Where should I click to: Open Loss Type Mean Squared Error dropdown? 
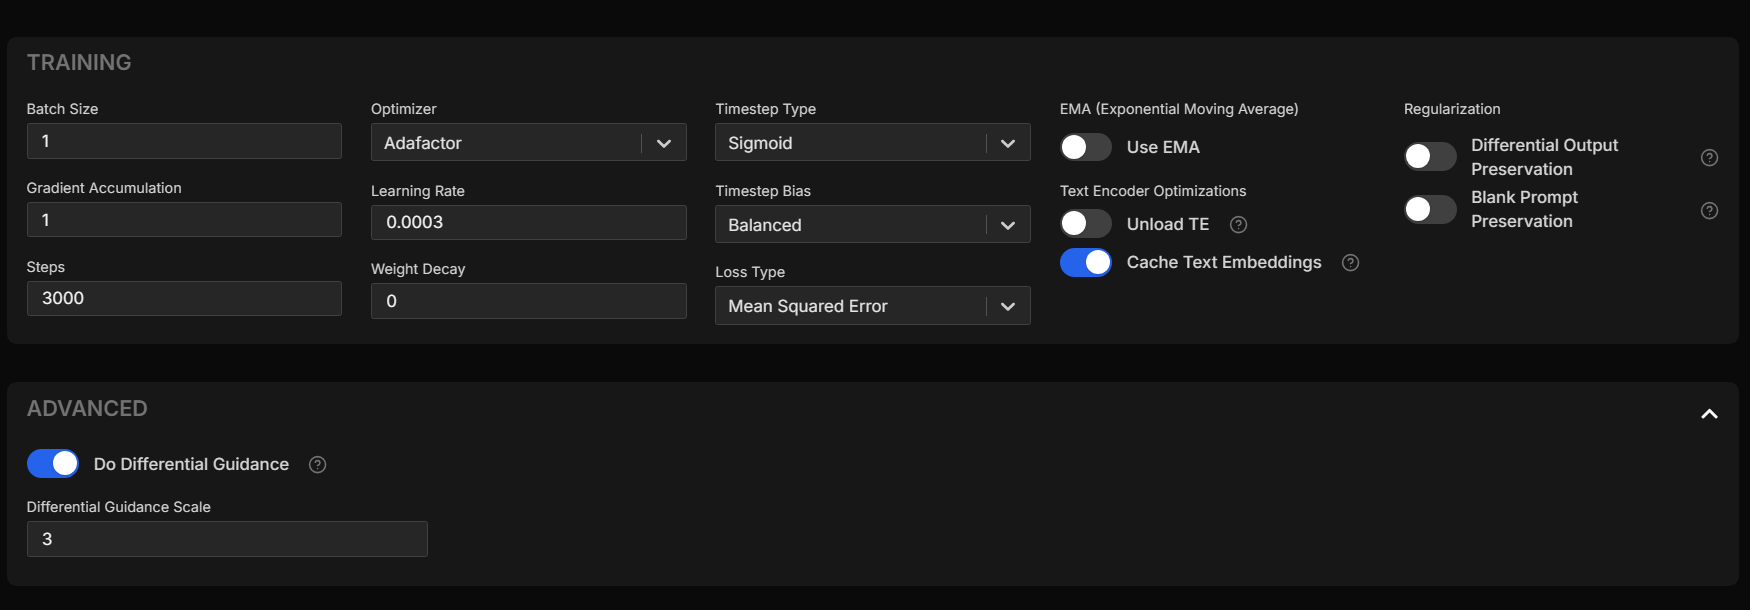coord(872,306)
